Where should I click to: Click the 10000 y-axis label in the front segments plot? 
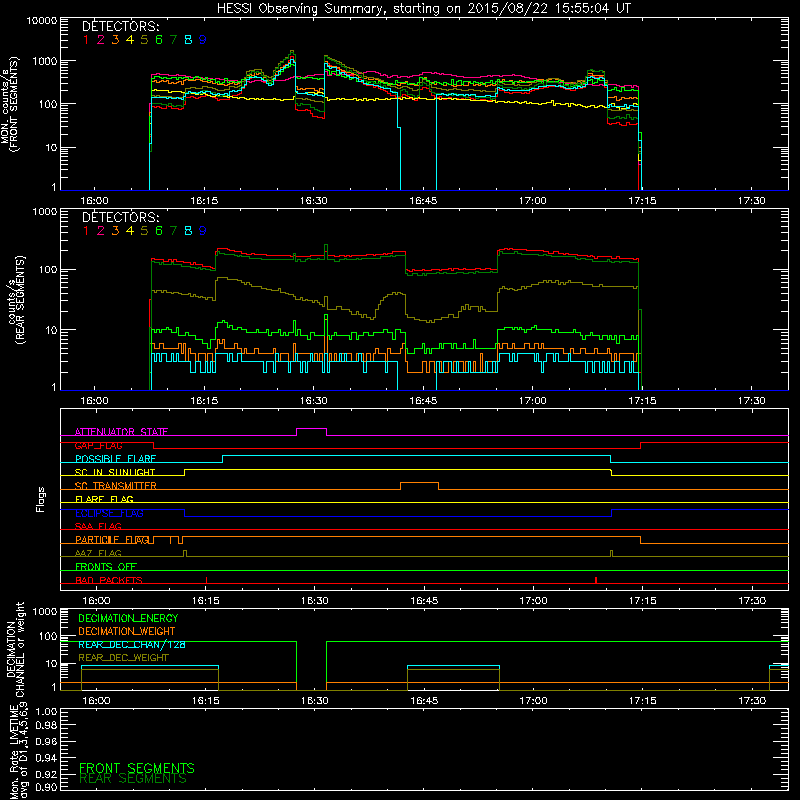[42, 20]
